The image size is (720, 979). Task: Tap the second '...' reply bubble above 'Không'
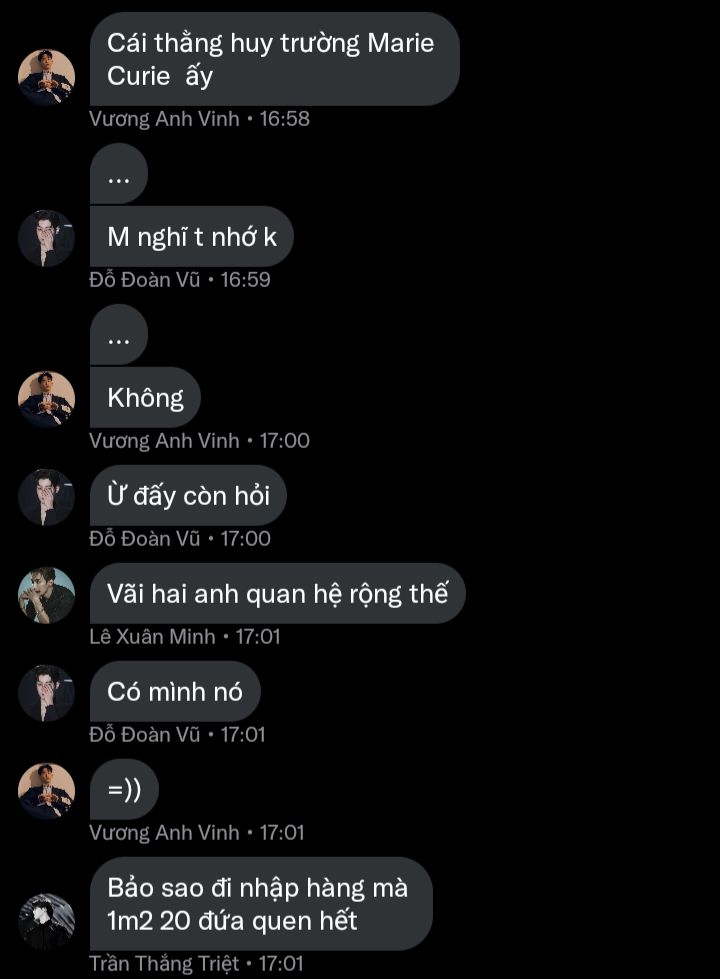click(x=119, y=334)
